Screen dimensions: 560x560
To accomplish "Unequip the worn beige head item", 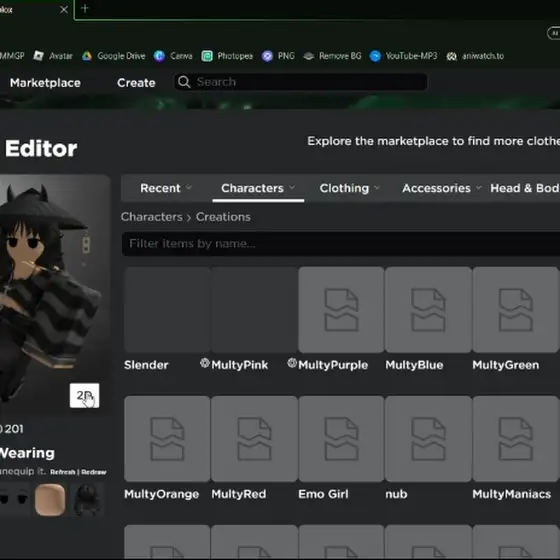I will pyautogui.click(x=50, y=499).
